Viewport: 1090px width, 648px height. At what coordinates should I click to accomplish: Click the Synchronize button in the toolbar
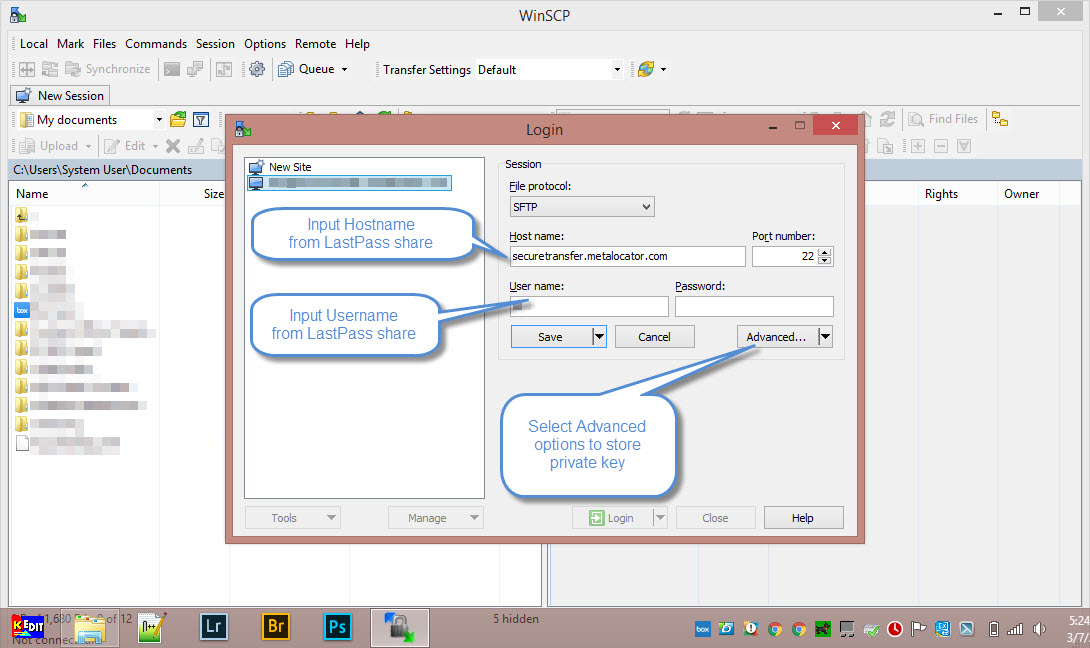pyautogui.click(x=108, y=69)
